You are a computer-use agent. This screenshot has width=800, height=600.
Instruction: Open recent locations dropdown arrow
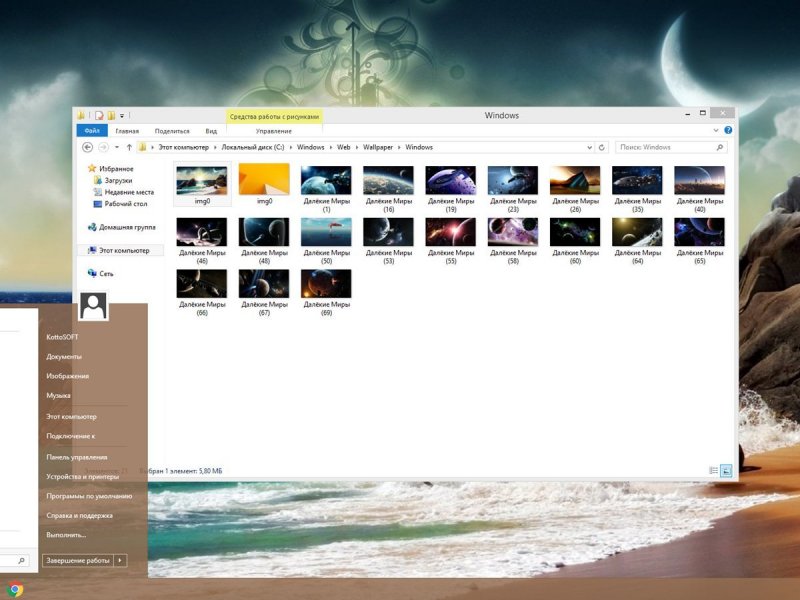(x=117, y=147)
